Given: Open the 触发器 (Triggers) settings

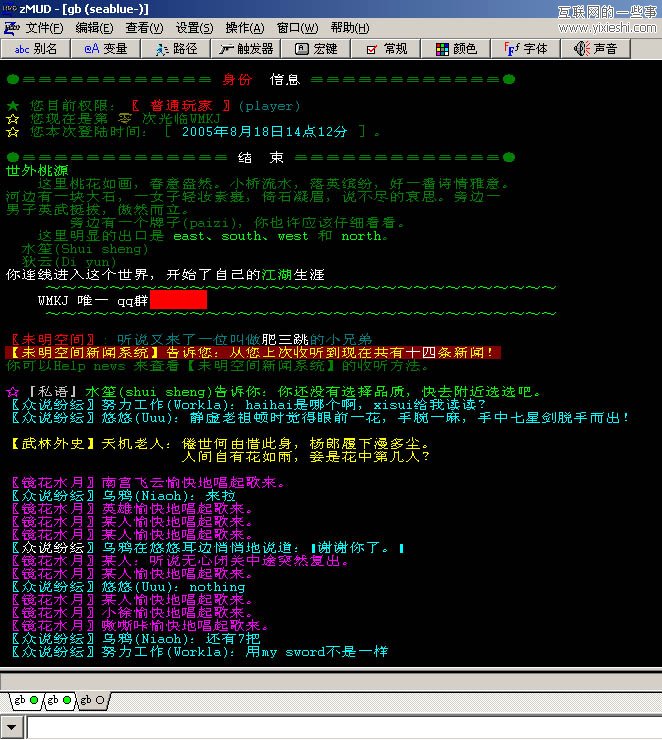Looking at the screenshot, I should [x=246, y=48].
